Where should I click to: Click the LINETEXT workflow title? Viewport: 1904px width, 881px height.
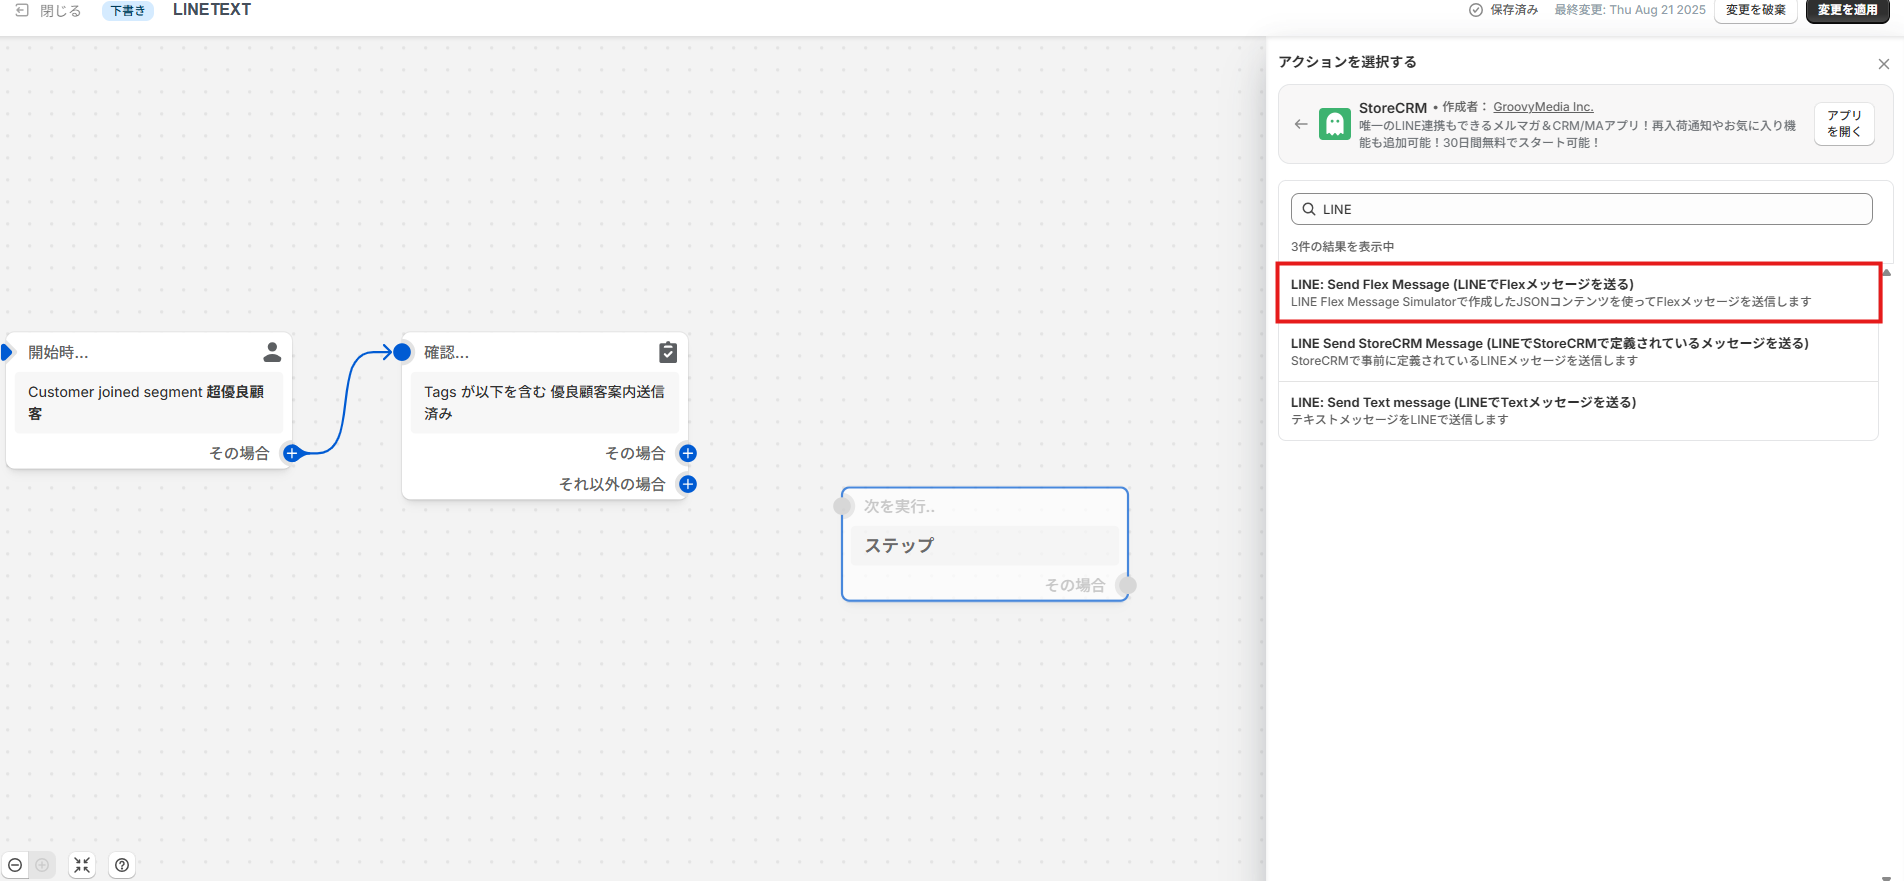tap(212, 10)
